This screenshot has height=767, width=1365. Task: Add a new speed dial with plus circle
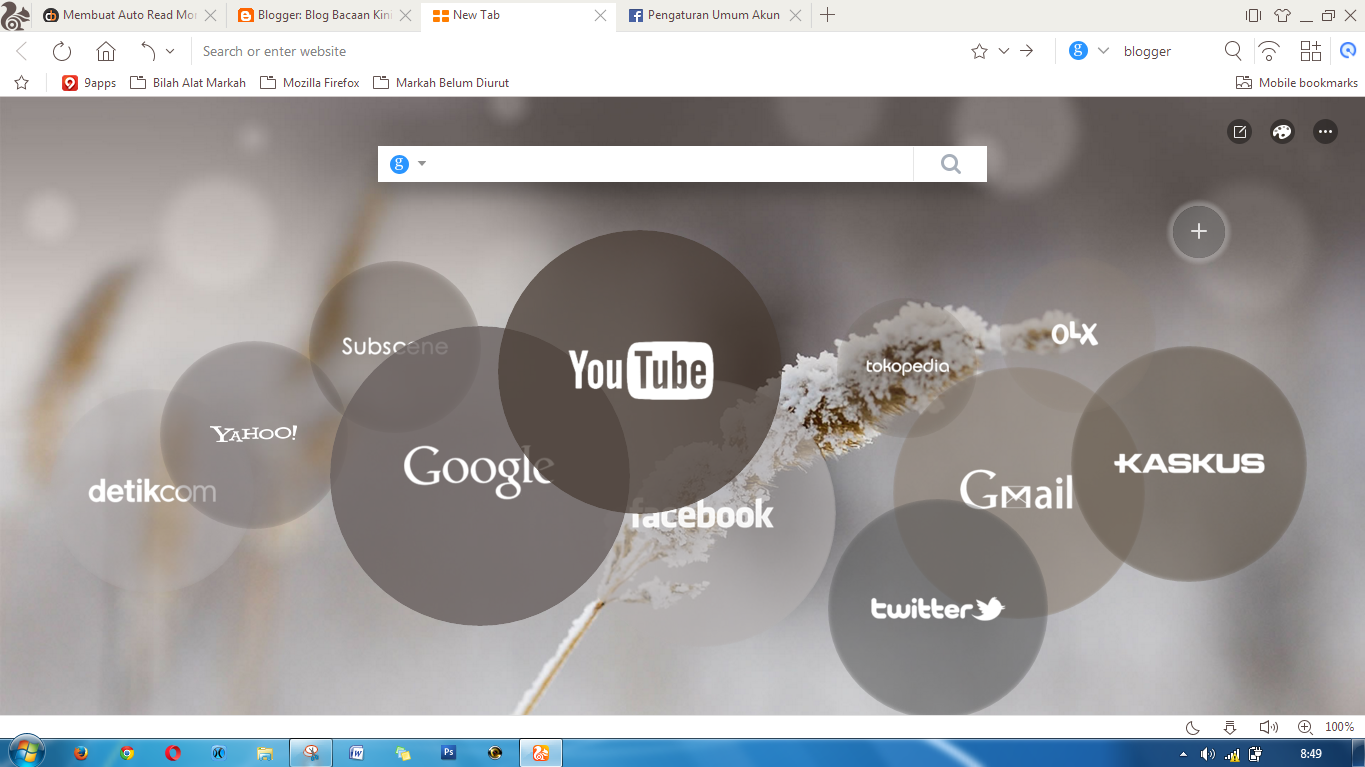pos(1199,232)
